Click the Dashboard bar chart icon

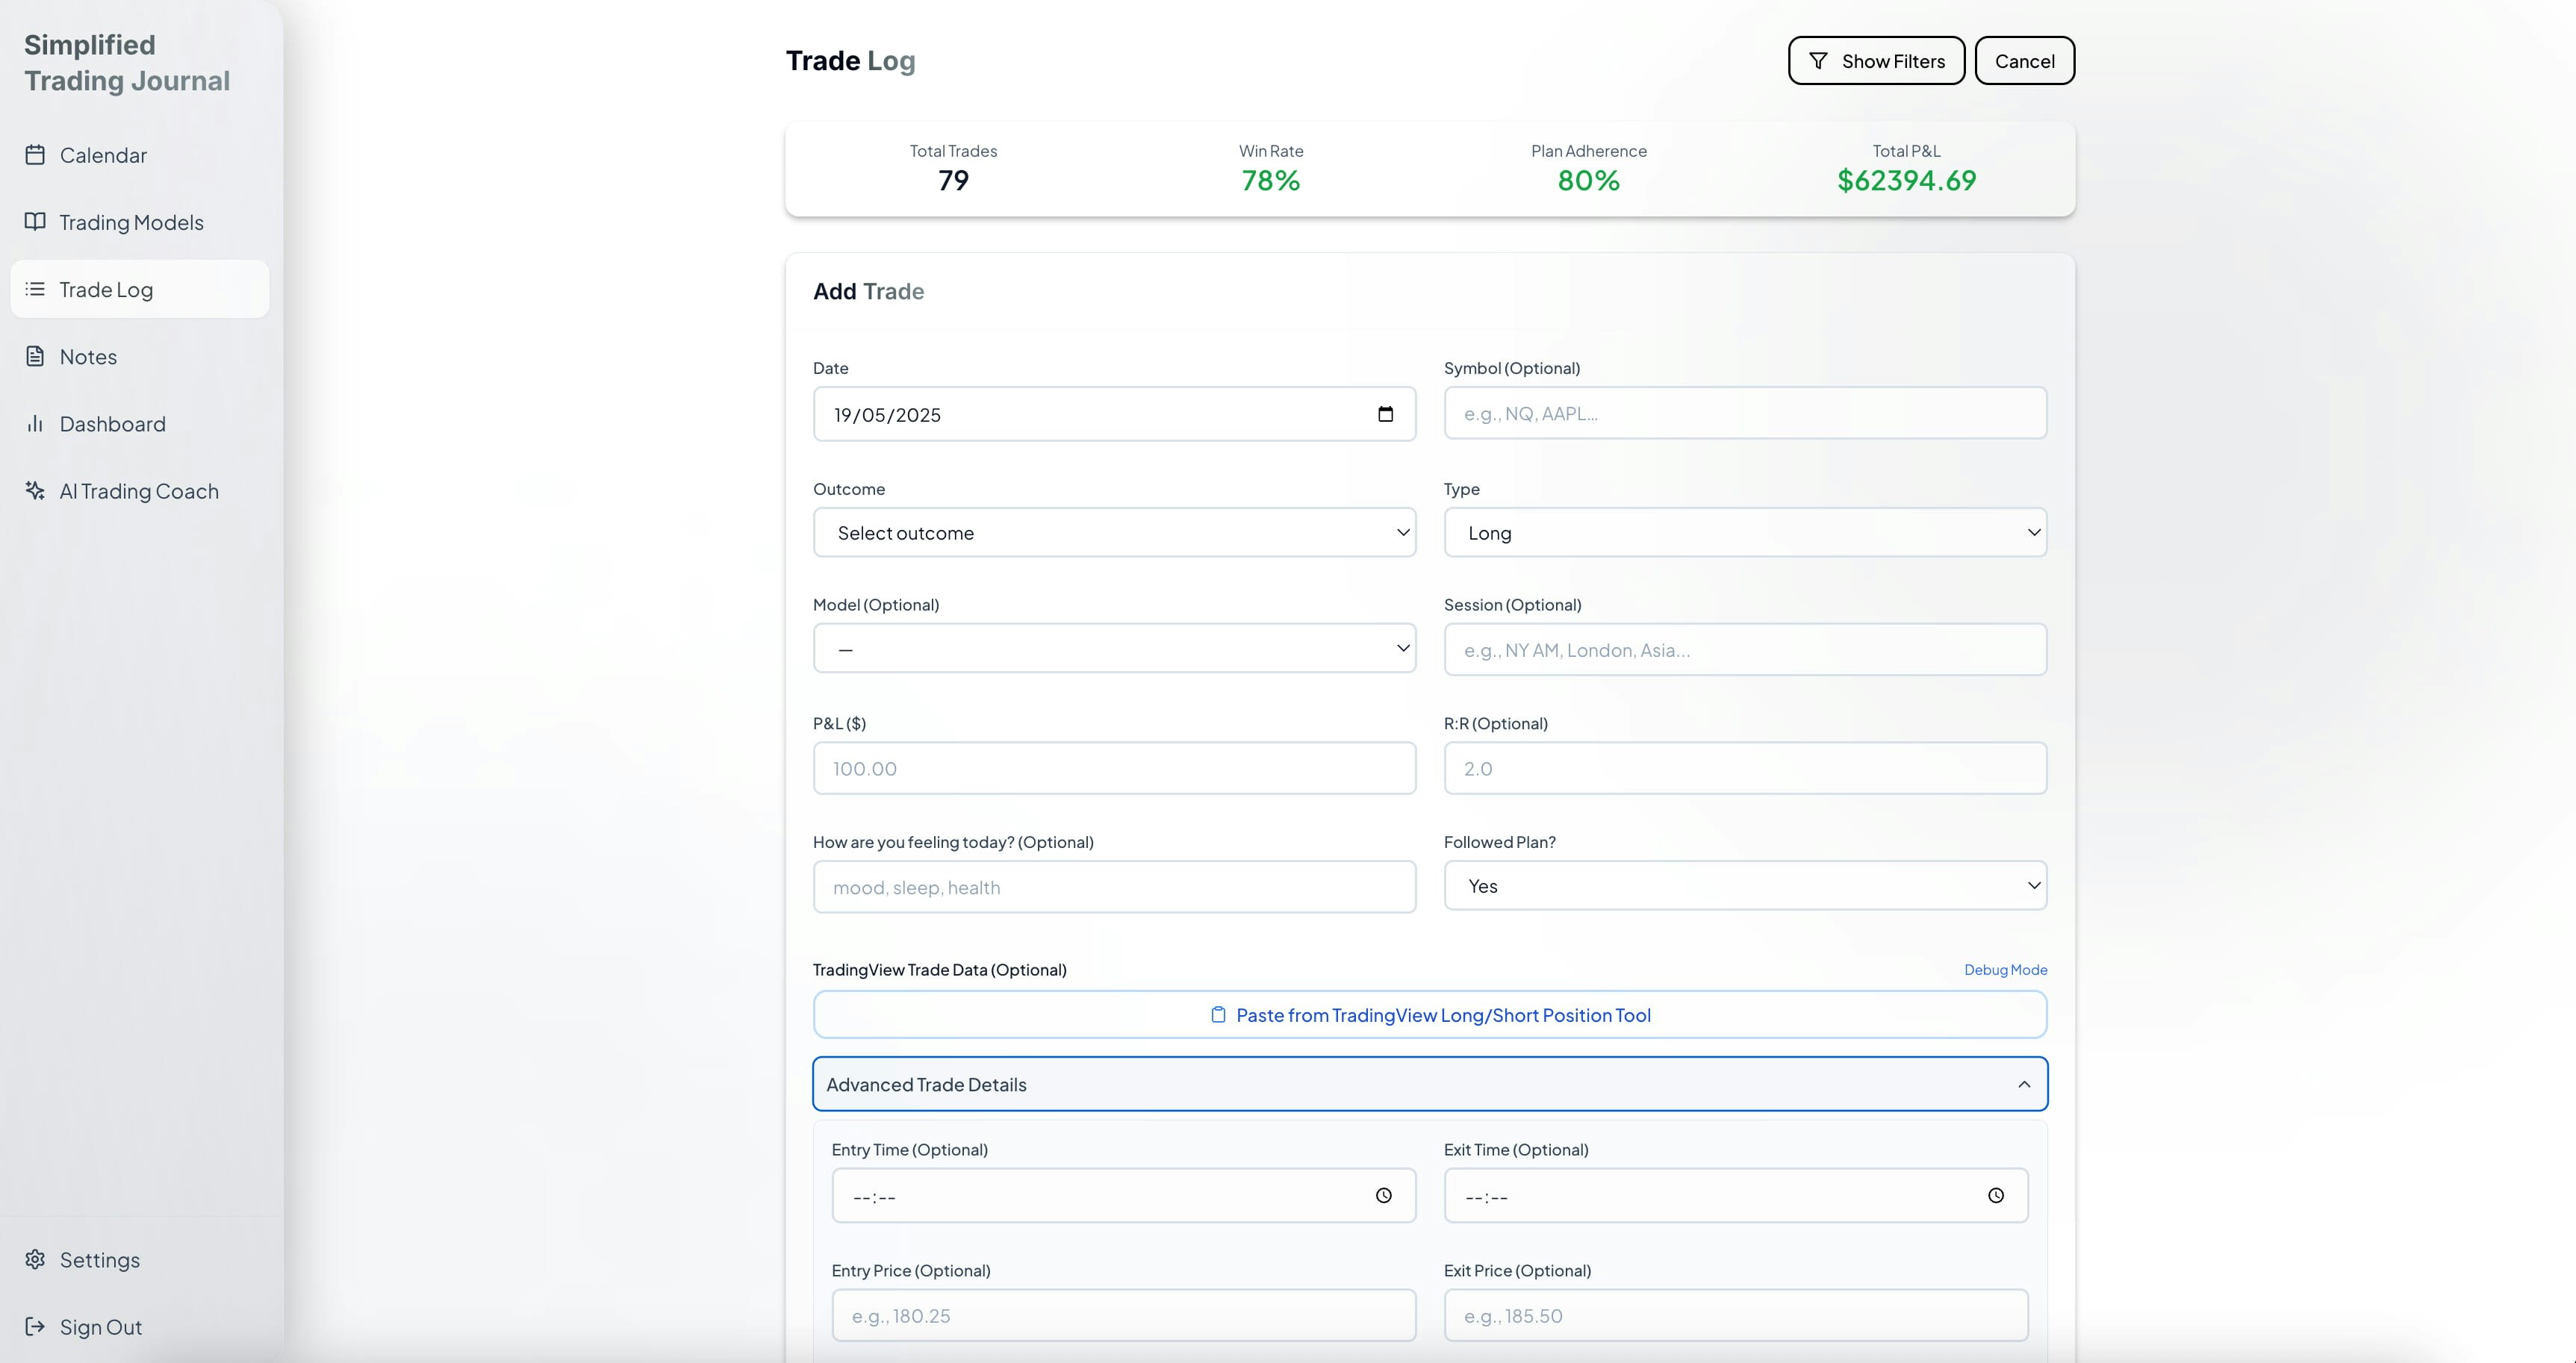[x=35, y=424]
